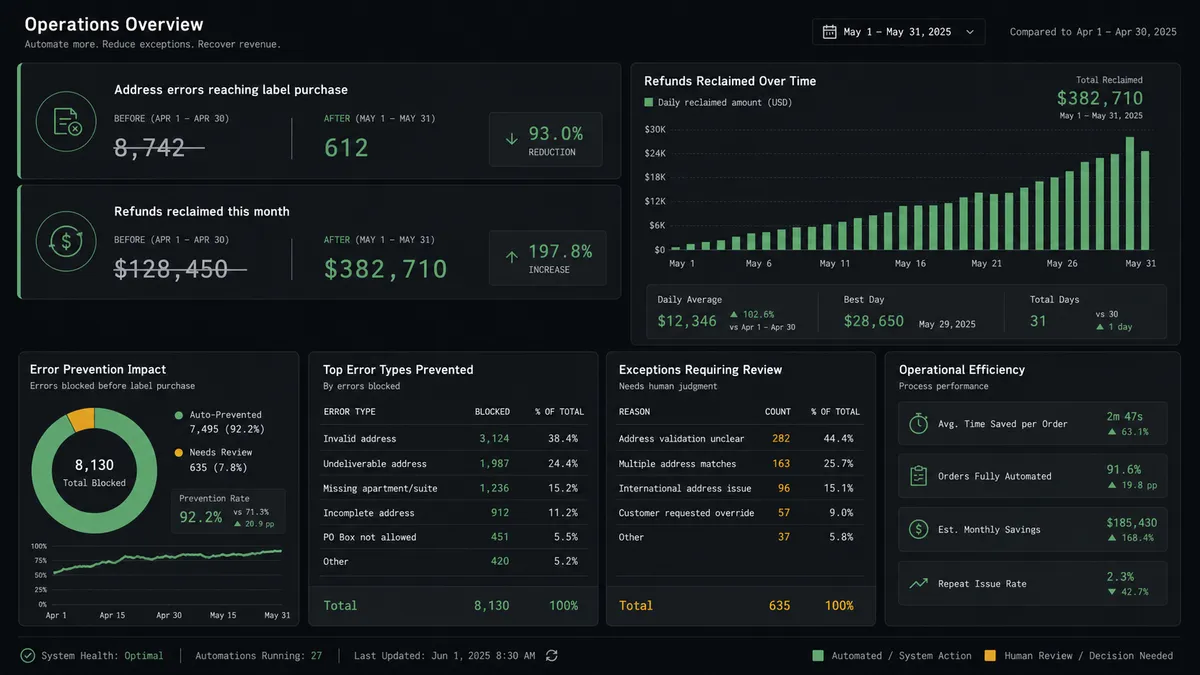This screenshot has height=675, width=1200.
Task: Click the Repeat Issue Rate 2.3% value
Action: pos(1120,576)
